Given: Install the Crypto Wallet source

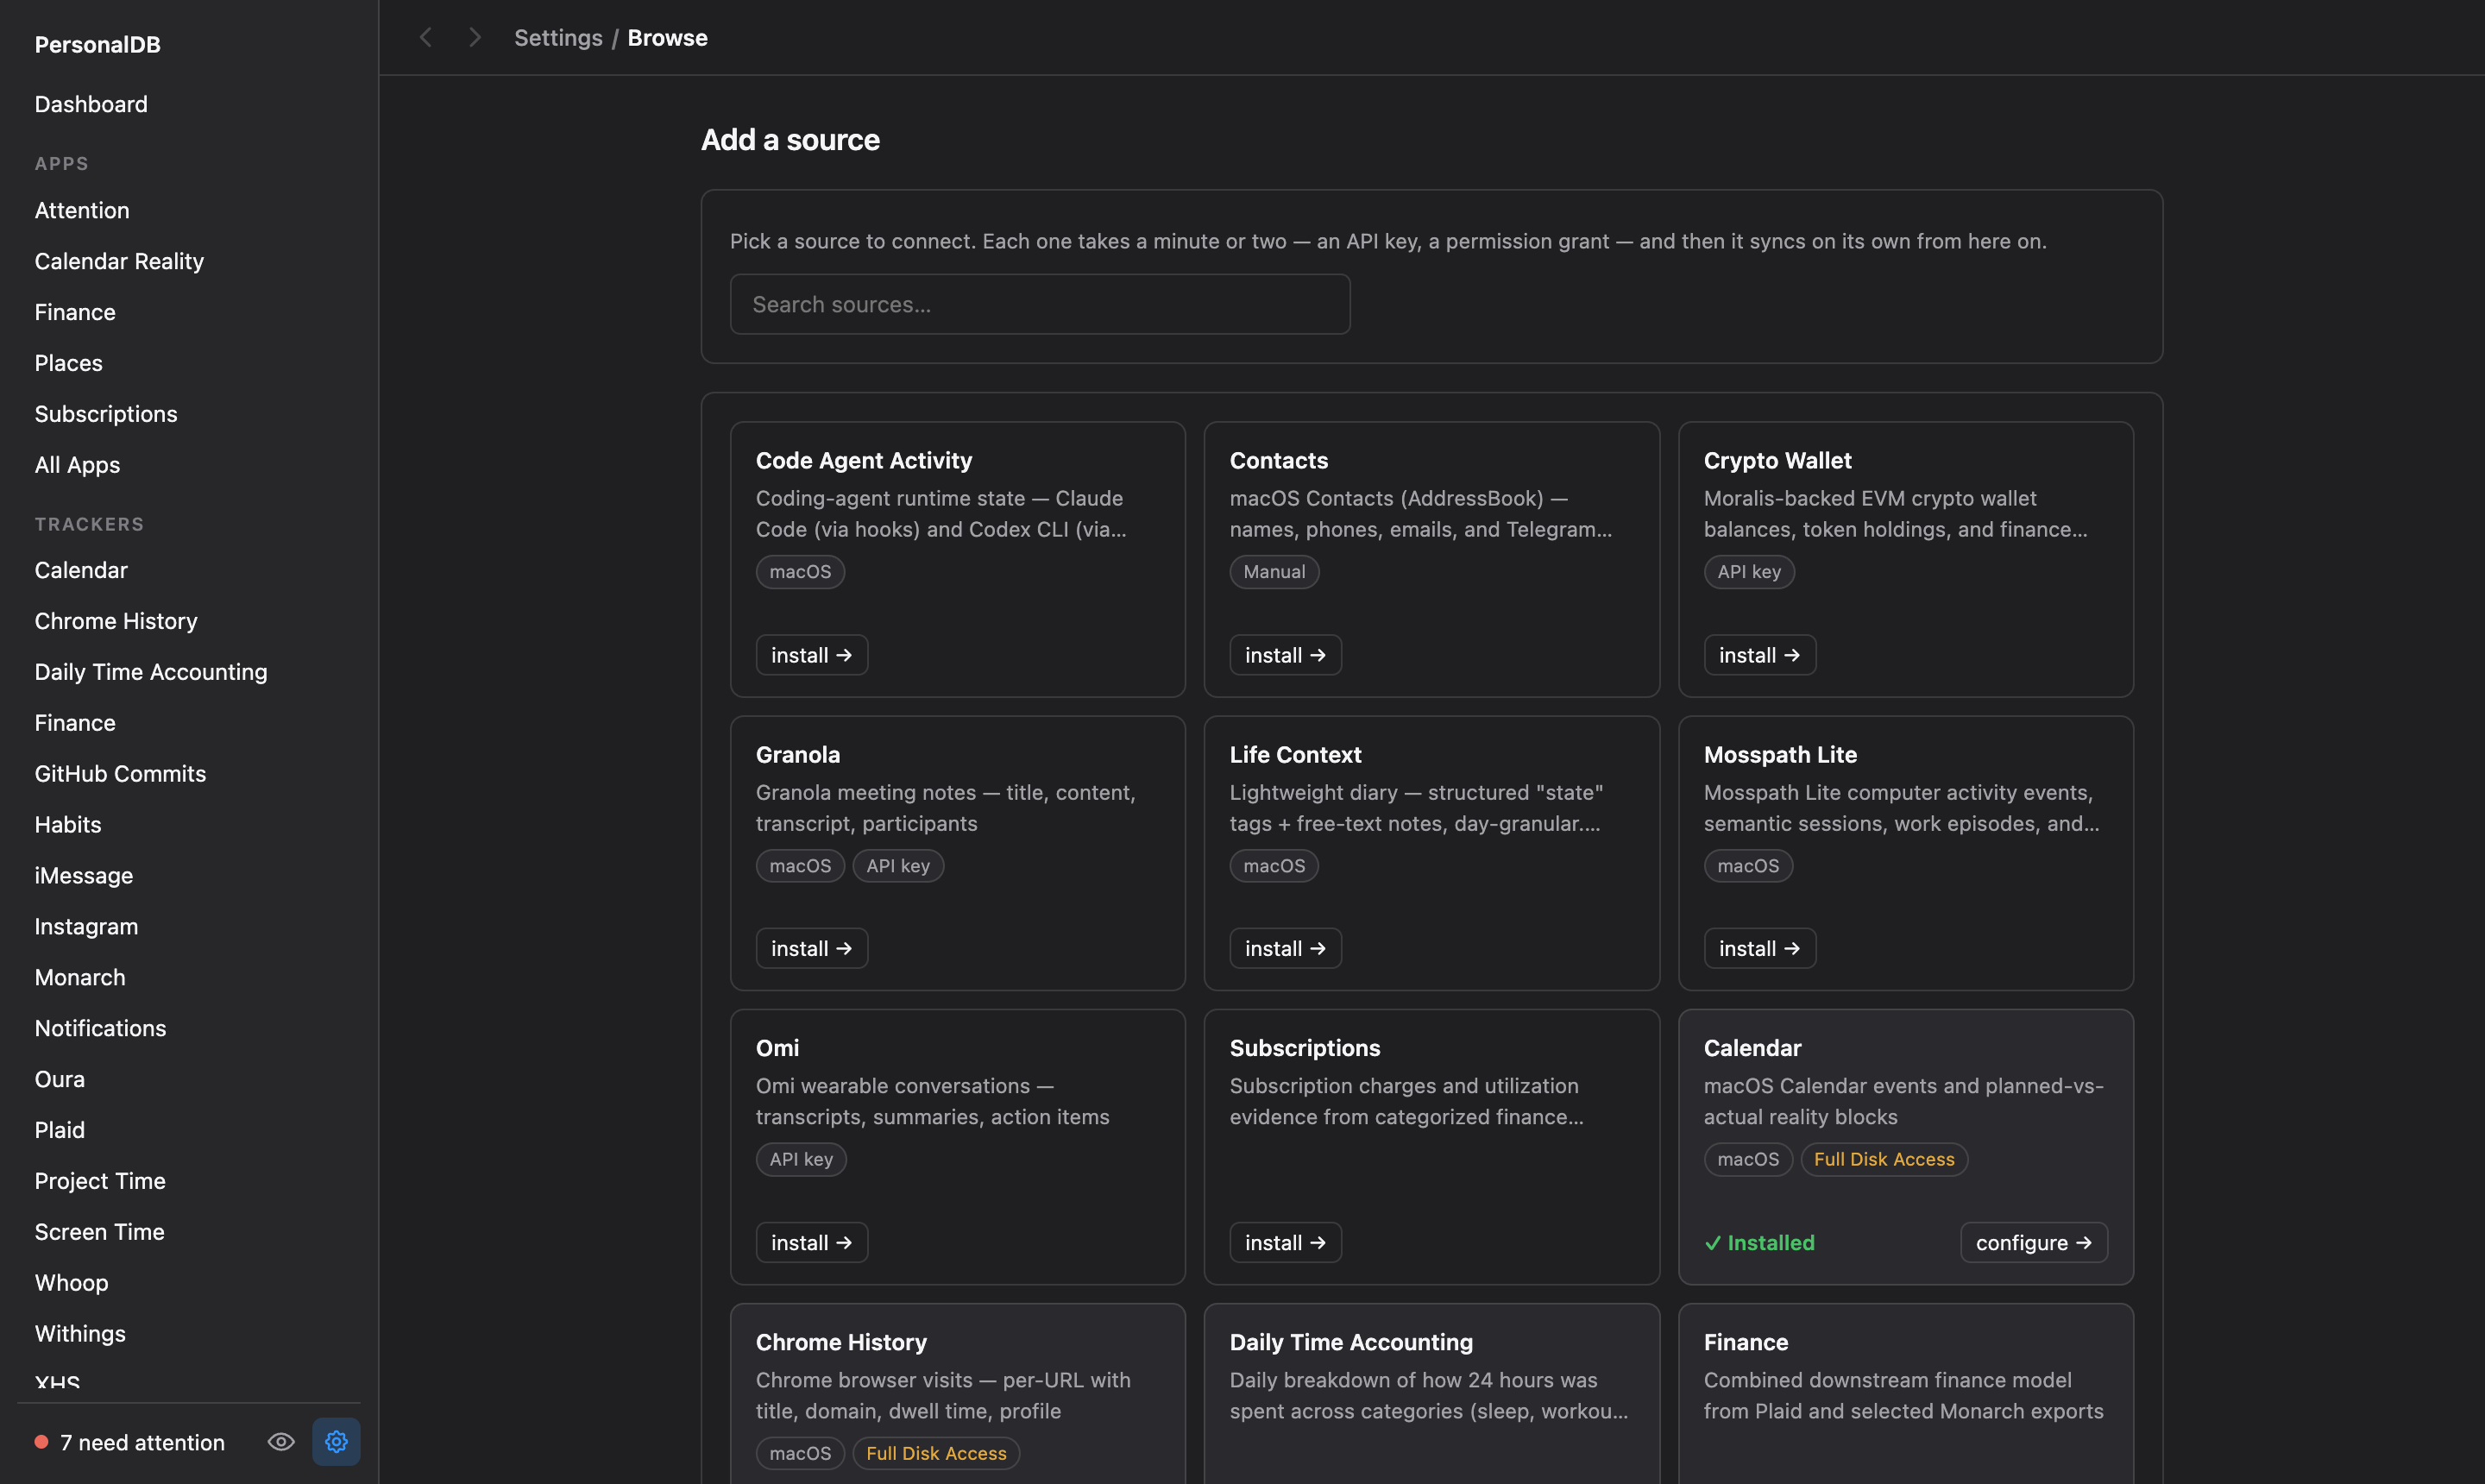Looking at the screenshot, I should click(x=1760, y=655).
